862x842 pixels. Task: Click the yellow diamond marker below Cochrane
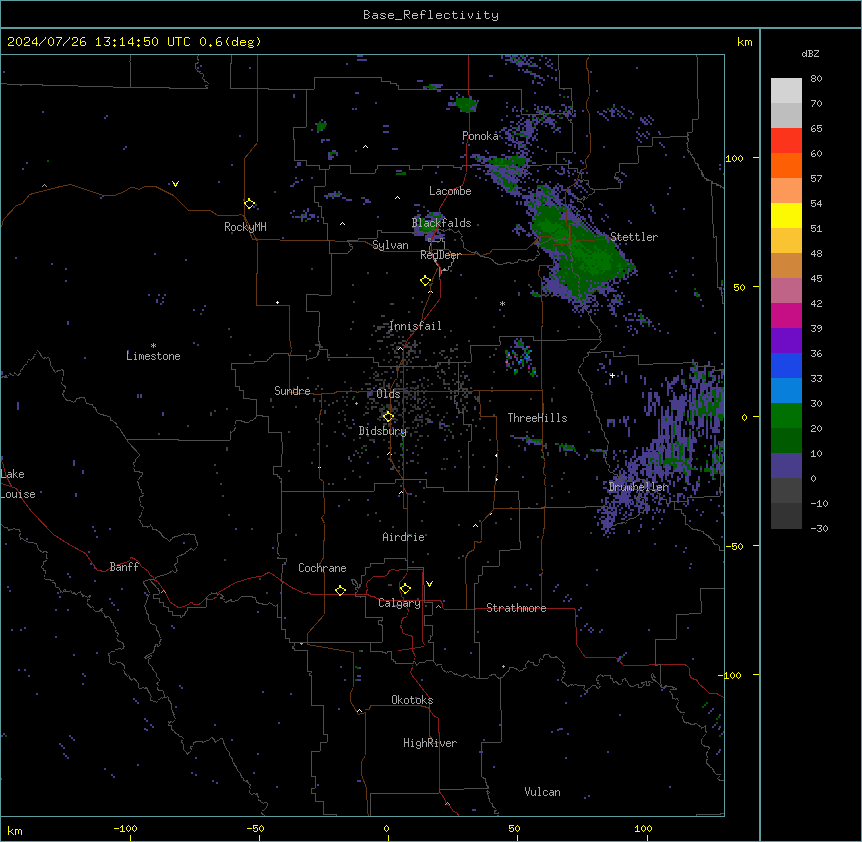coord(340,590)
